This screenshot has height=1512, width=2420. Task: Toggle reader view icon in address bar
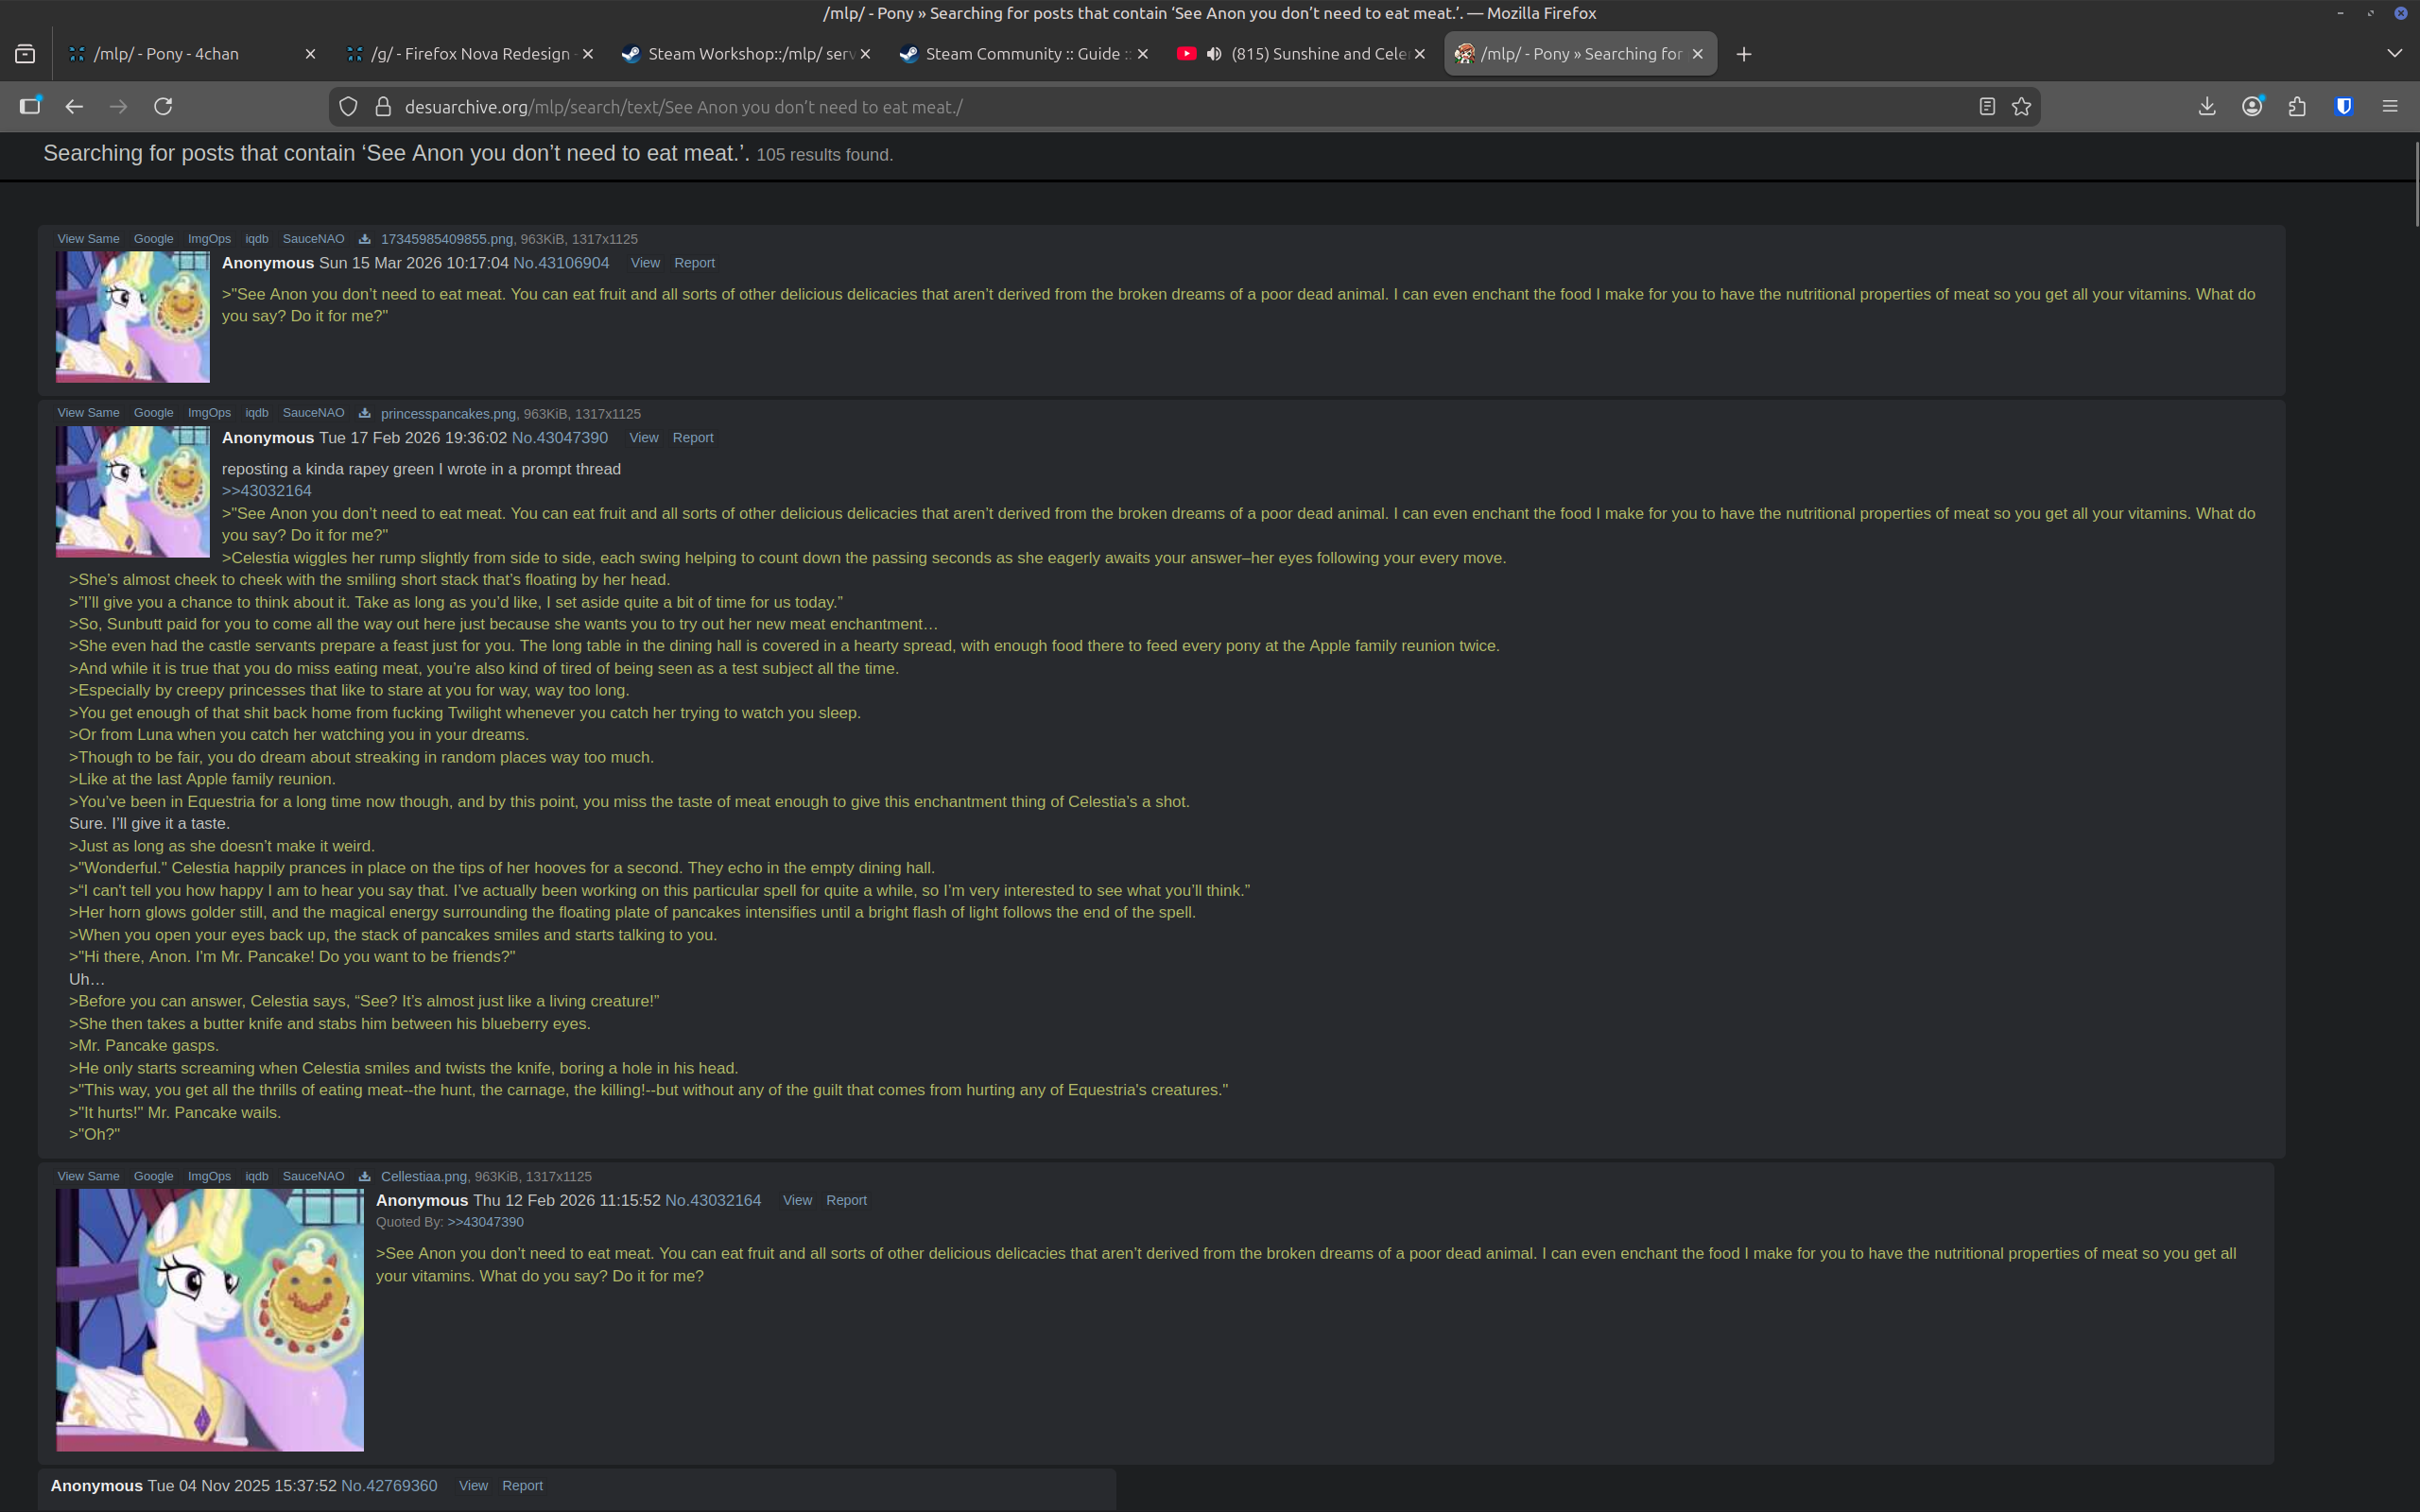[1987, 106]
